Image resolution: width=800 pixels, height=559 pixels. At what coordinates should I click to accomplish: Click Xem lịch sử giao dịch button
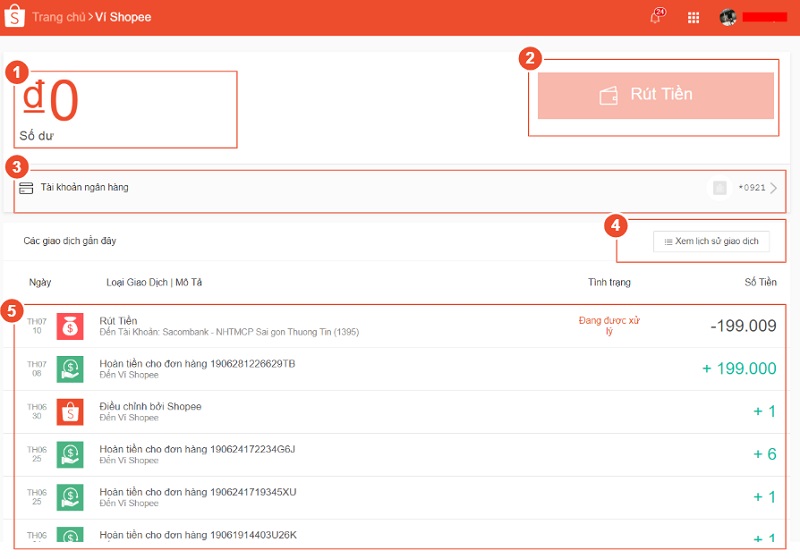[x=711, y=241]
